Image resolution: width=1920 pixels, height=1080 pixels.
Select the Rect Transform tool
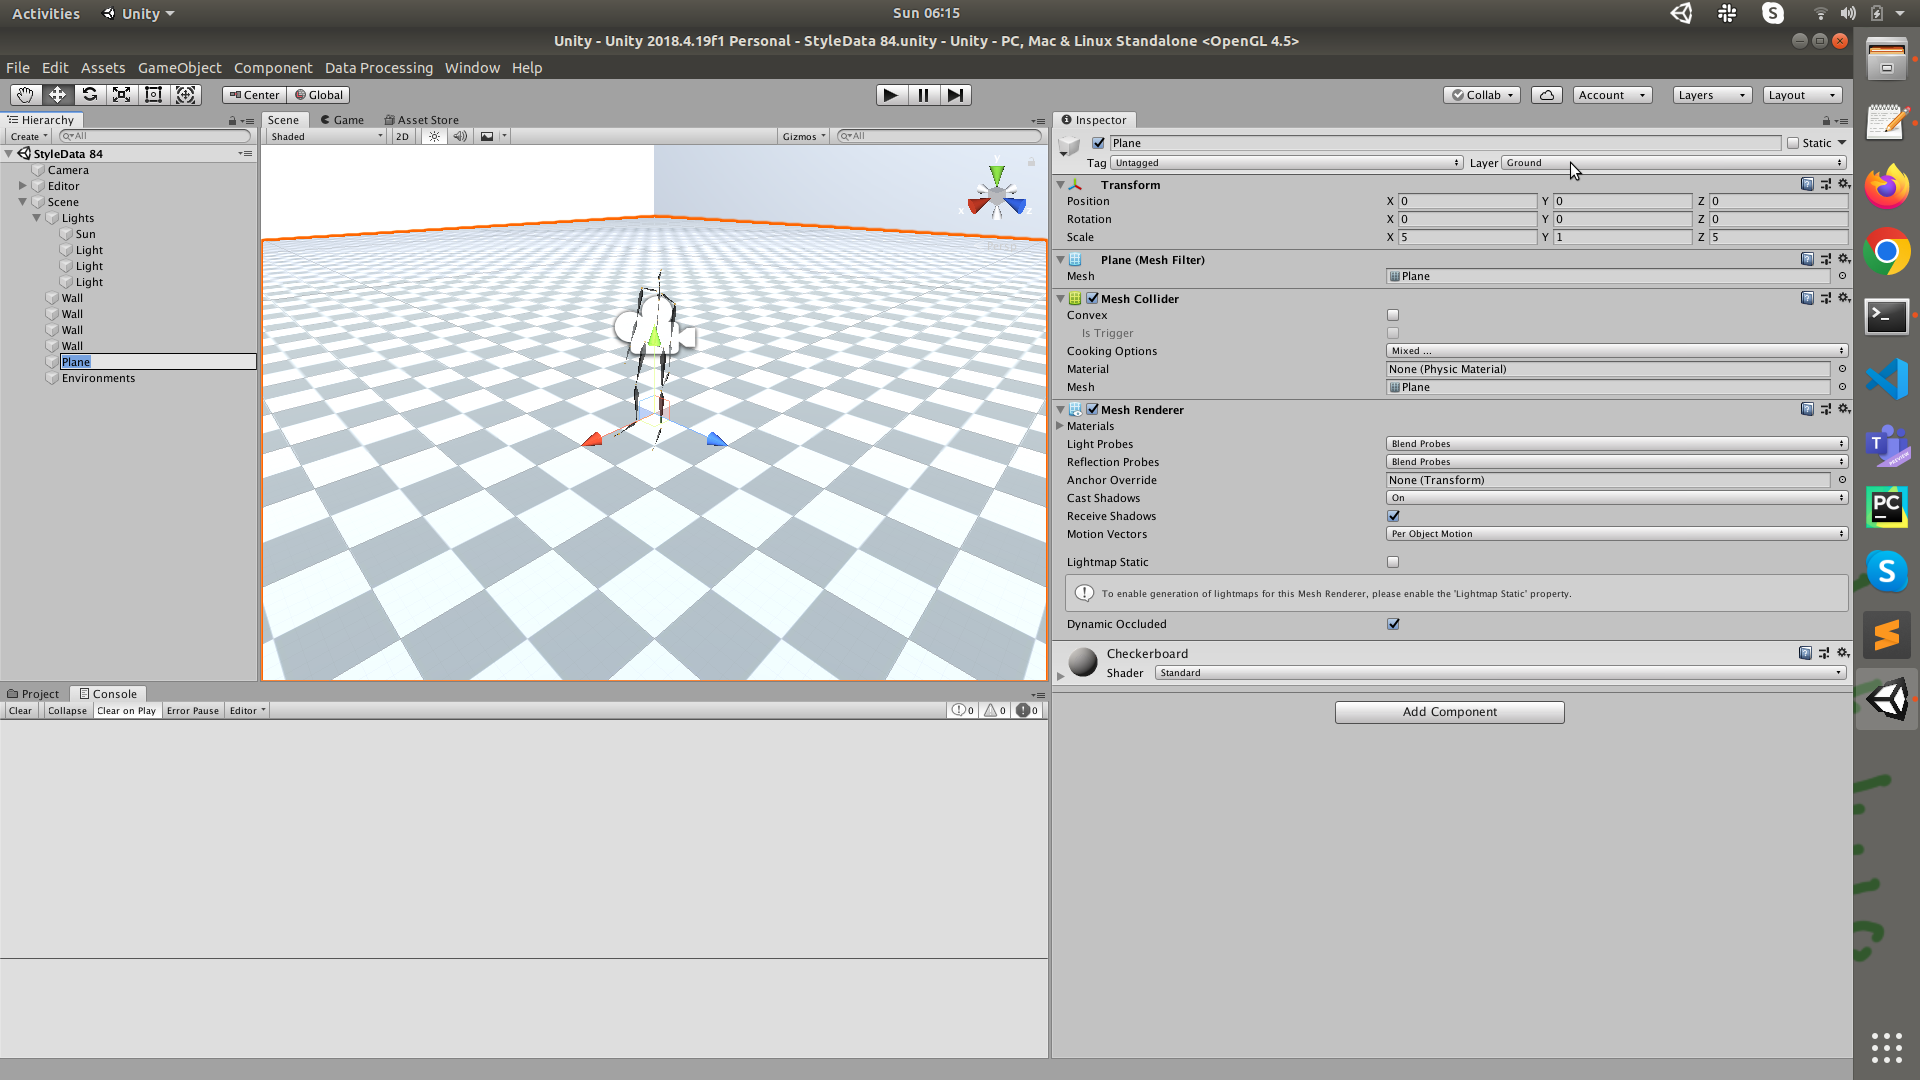point(153,95)
